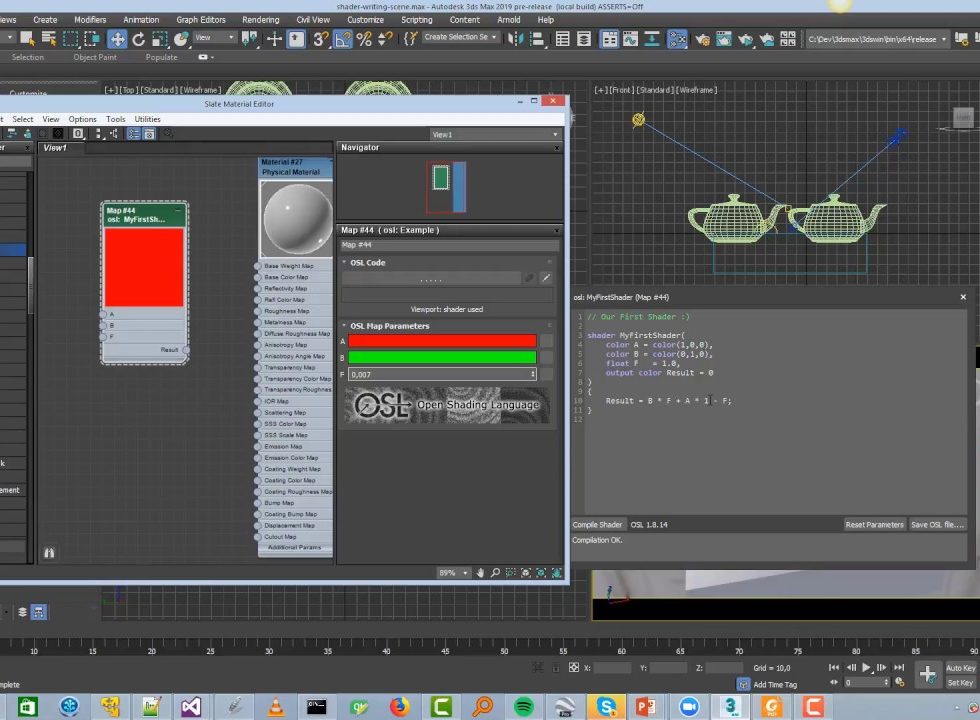Click the Align tool icon

(x=537, y=39)
